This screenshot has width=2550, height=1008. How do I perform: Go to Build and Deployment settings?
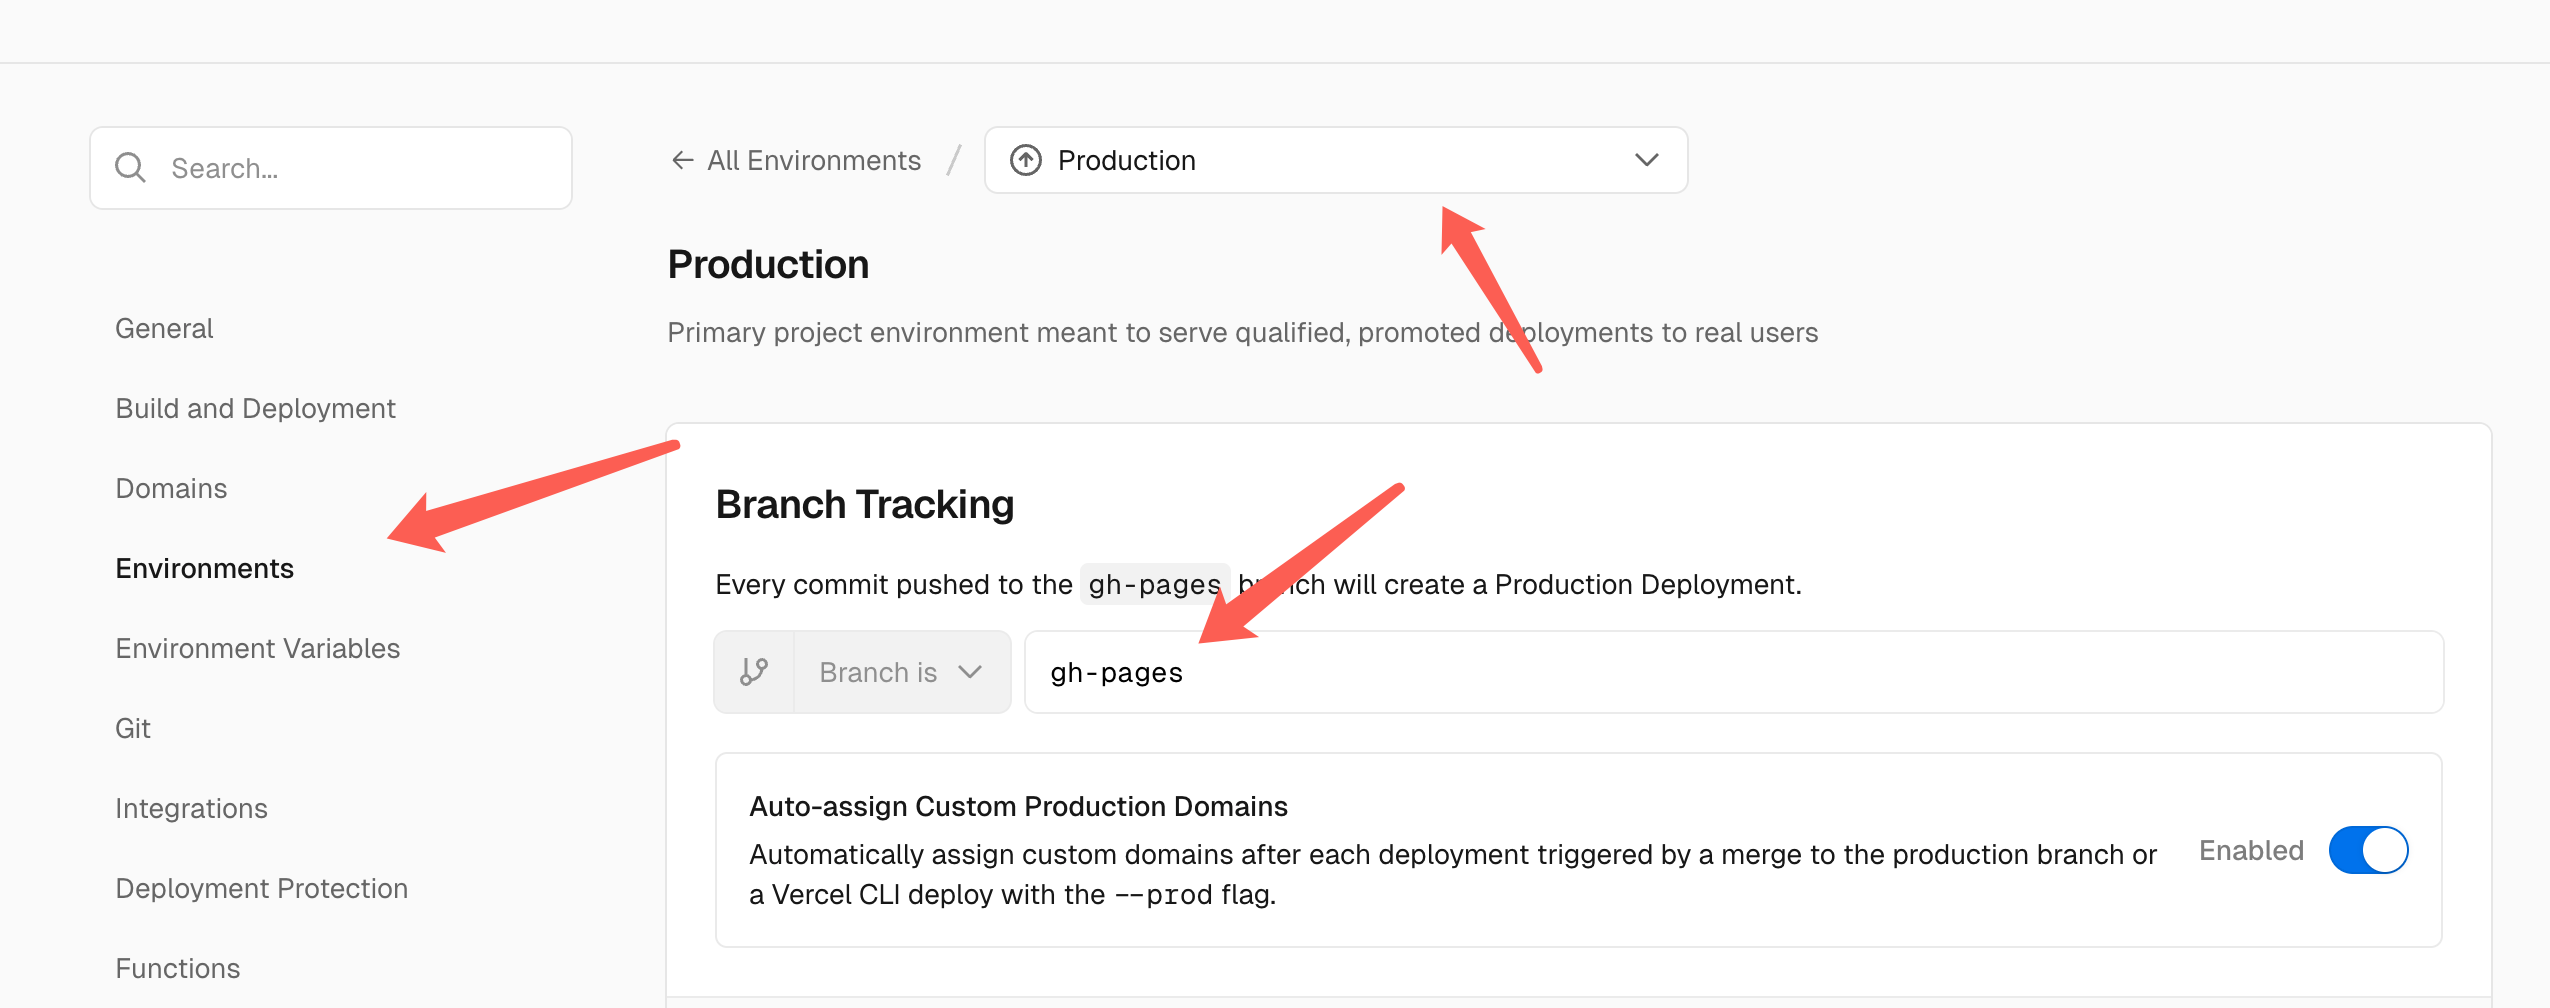(255, 408)
